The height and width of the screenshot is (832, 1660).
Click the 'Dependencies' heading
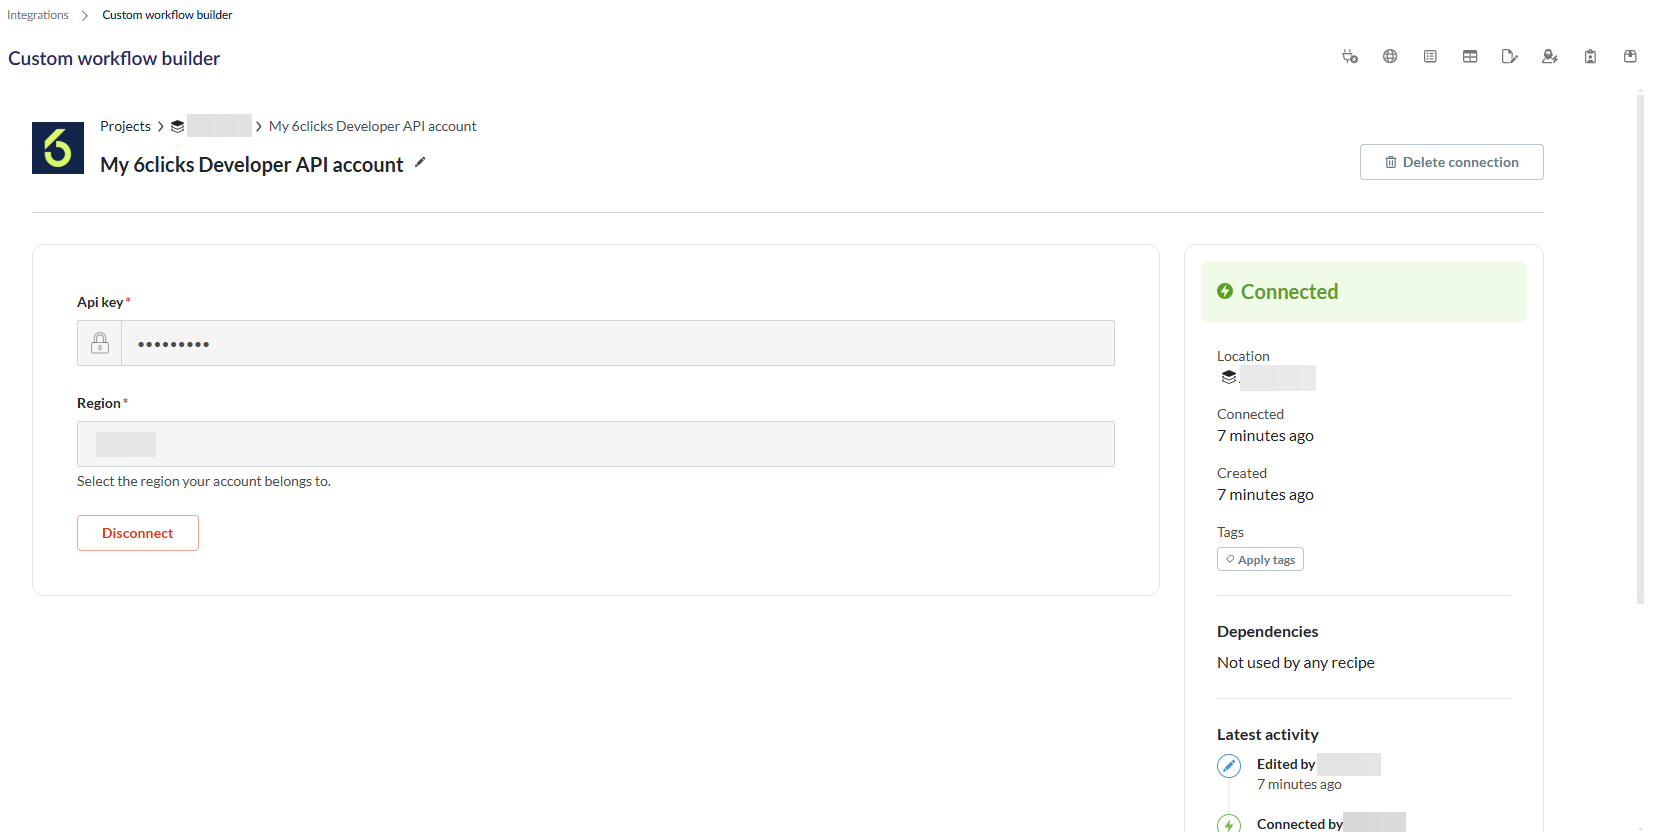[x=1267, y=632]
